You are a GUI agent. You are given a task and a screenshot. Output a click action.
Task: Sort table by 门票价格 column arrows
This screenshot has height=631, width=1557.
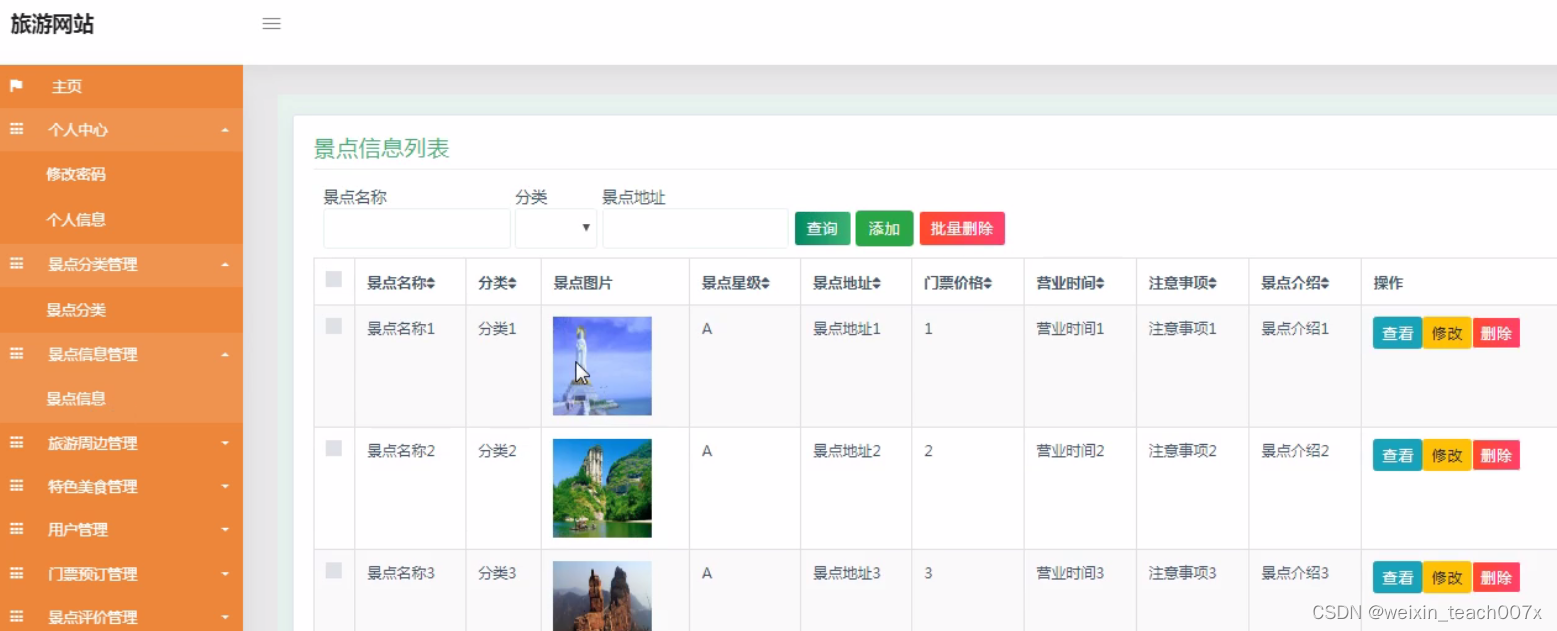(988, 284)
